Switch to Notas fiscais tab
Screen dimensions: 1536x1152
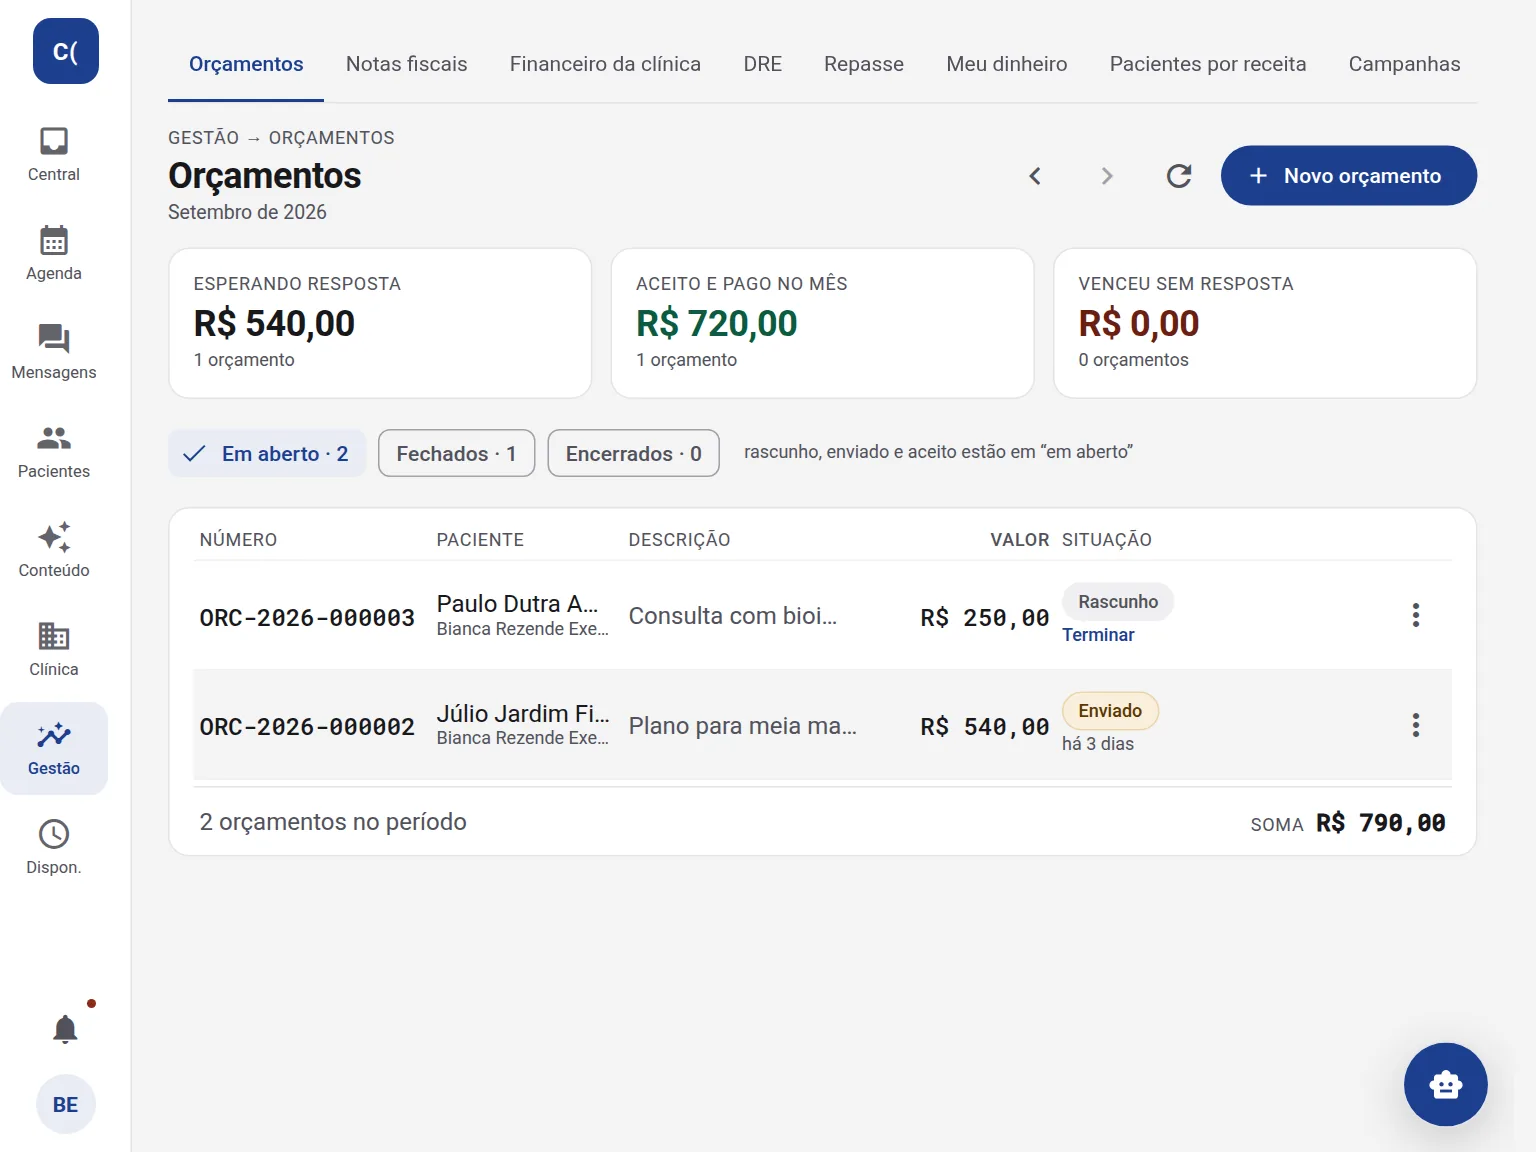[407, 64]
